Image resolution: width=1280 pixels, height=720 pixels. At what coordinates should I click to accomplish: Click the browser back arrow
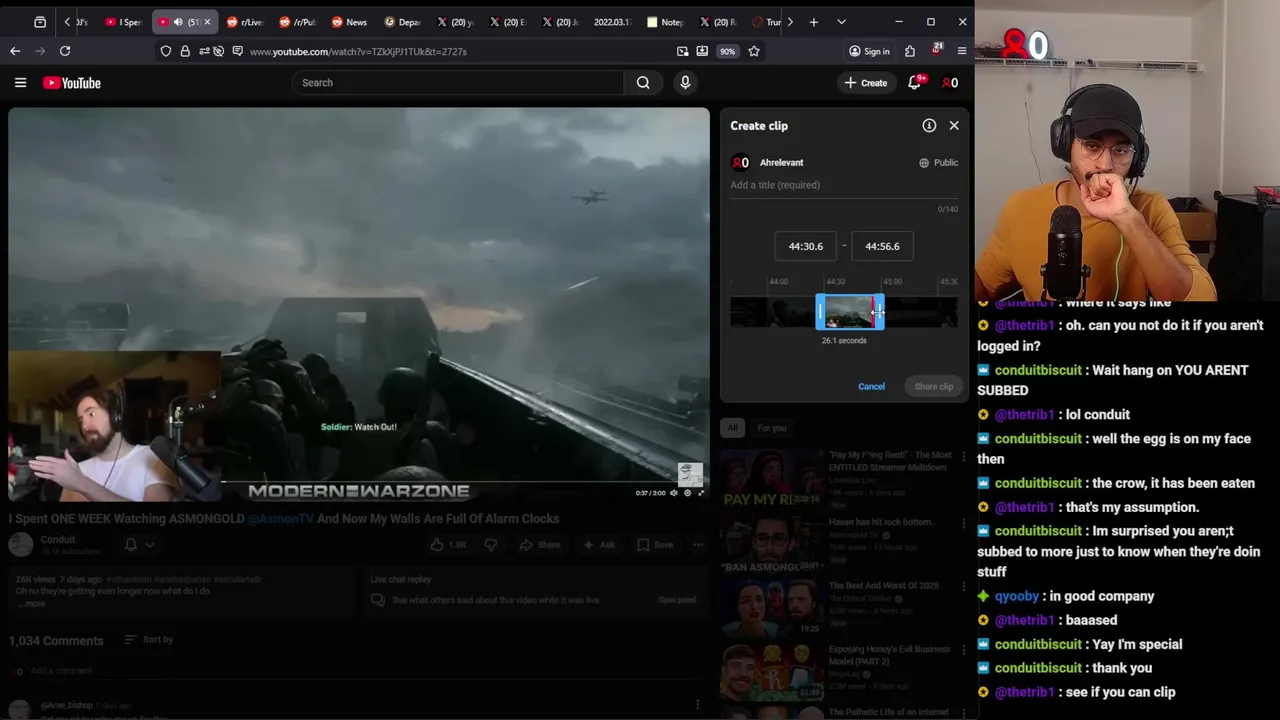pos(15,51)
